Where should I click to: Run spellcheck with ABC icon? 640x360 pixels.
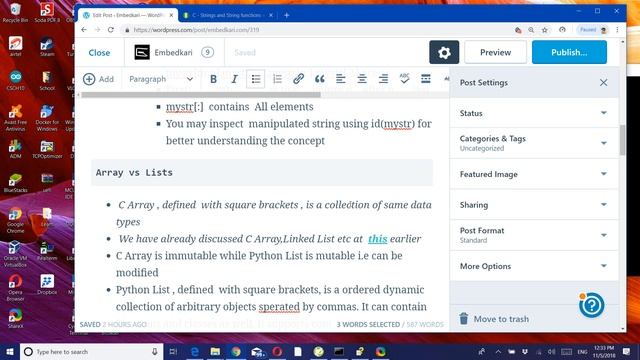coord(404,79)
